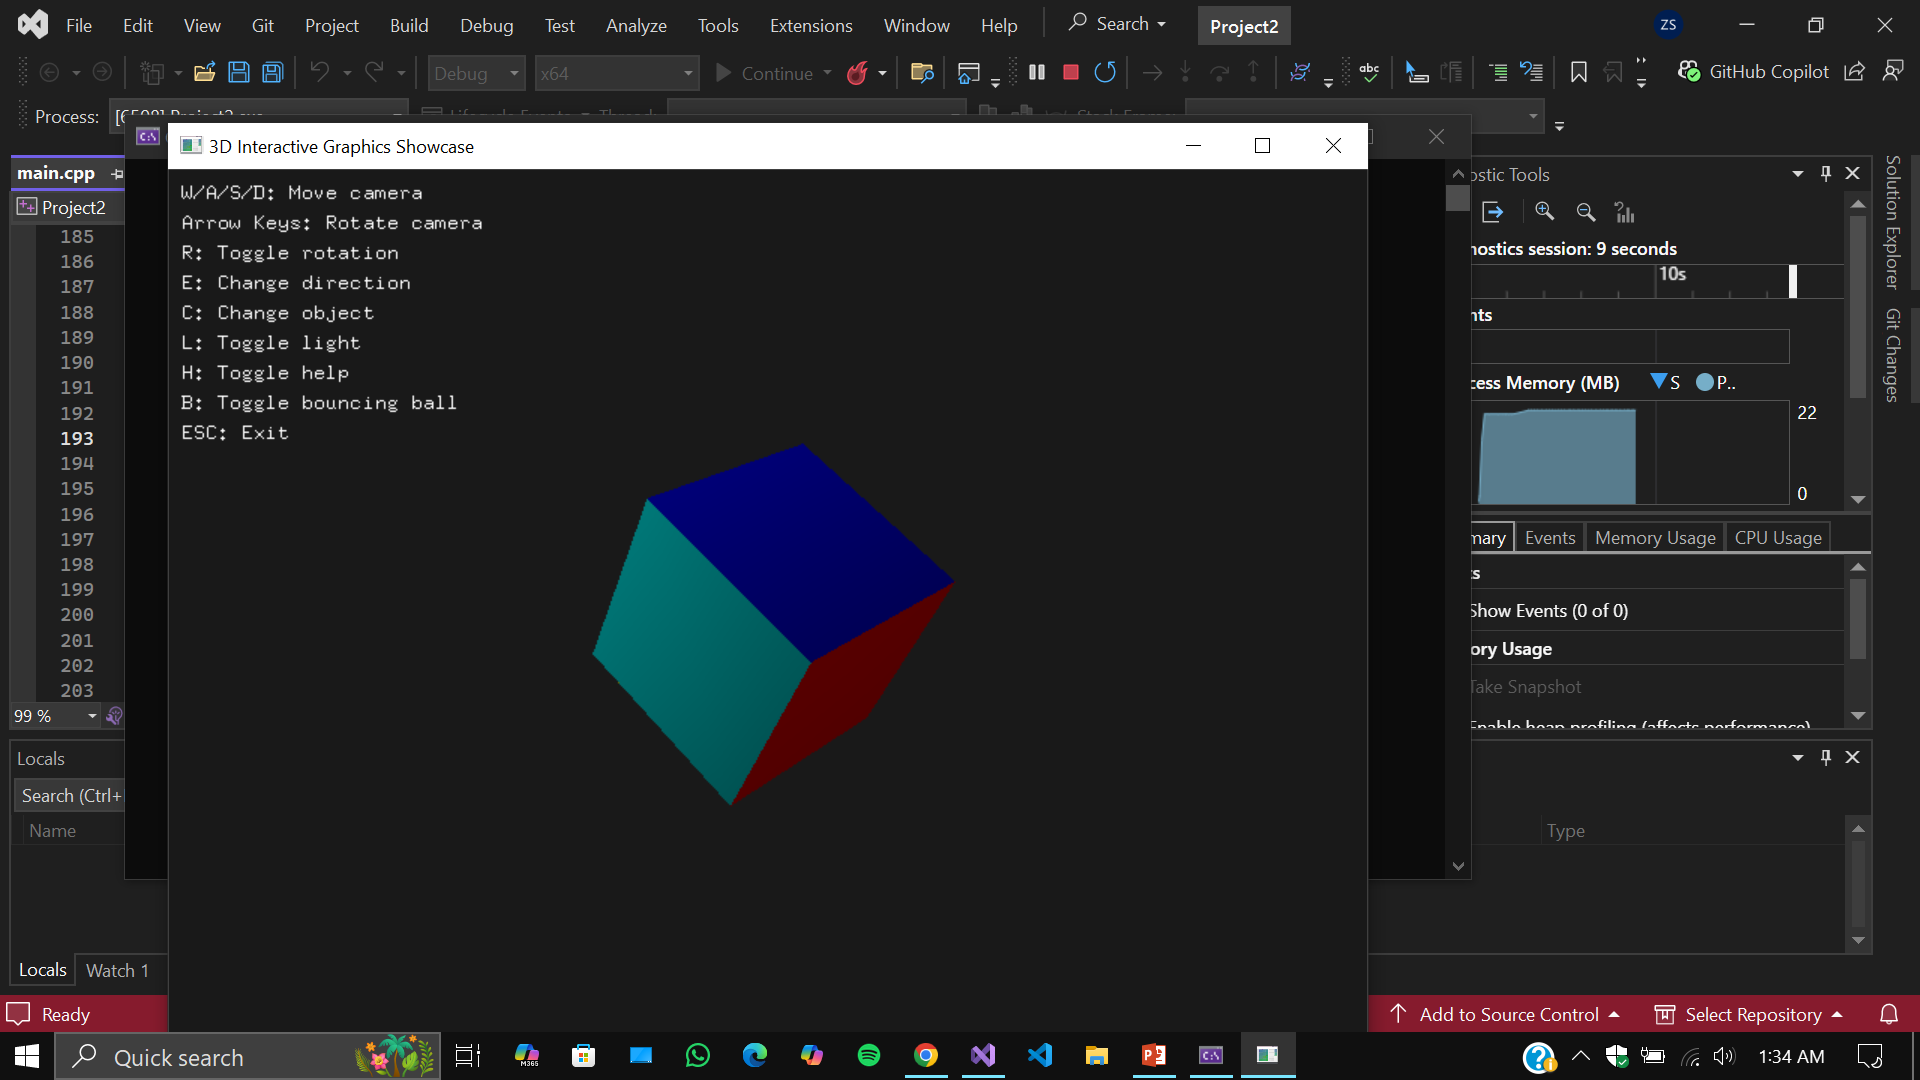
Task: Close the Diagnostic Tools panel
Action: pyautogui.click(x=1853, y=173)
